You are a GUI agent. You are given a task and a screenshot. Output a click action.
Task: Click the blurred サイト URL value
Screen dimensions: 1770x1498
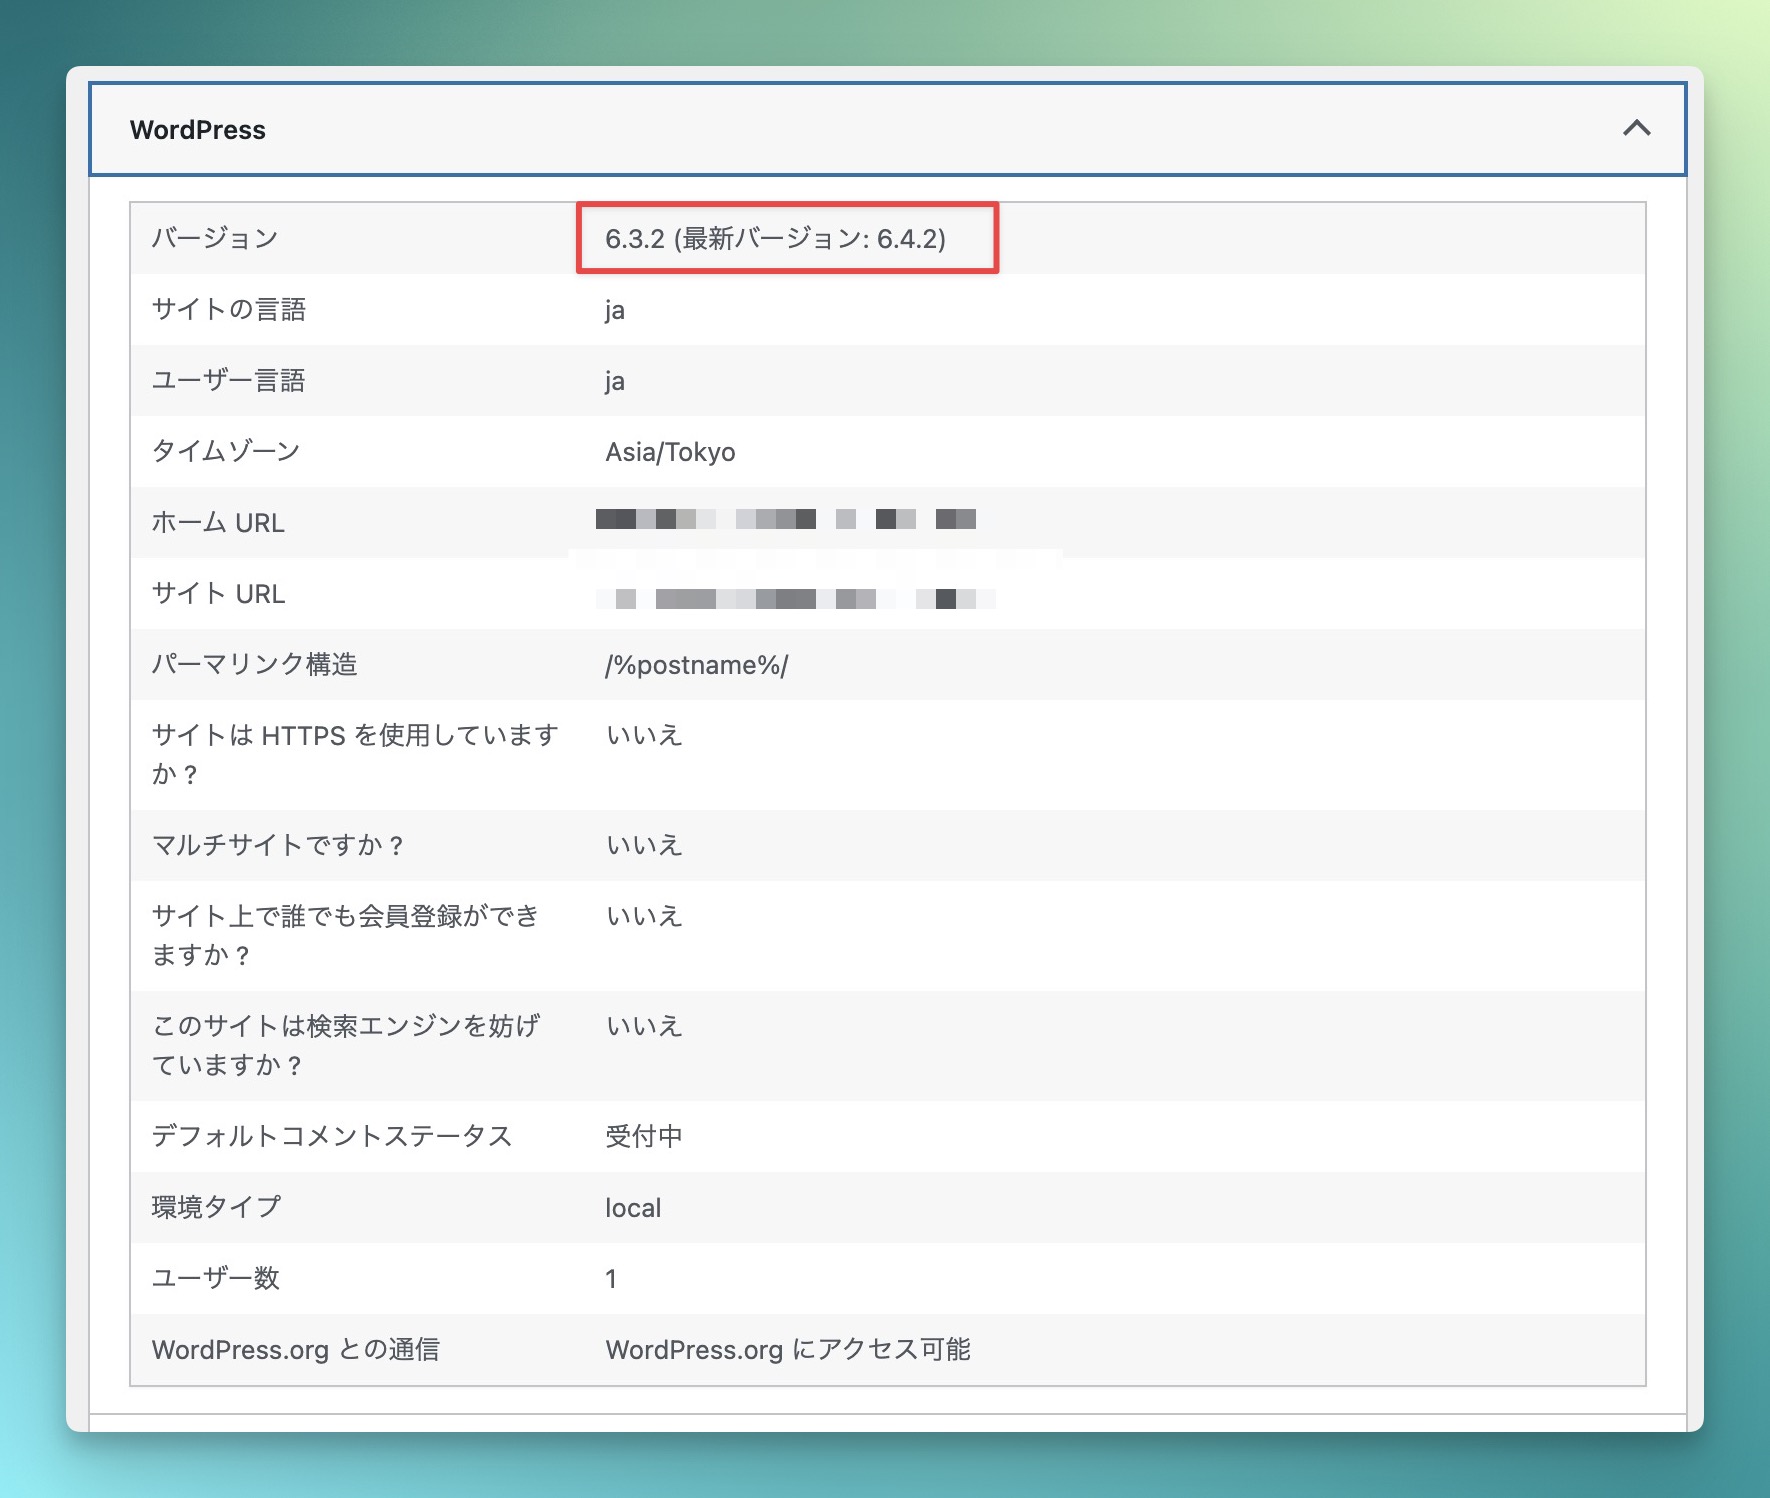796,599
